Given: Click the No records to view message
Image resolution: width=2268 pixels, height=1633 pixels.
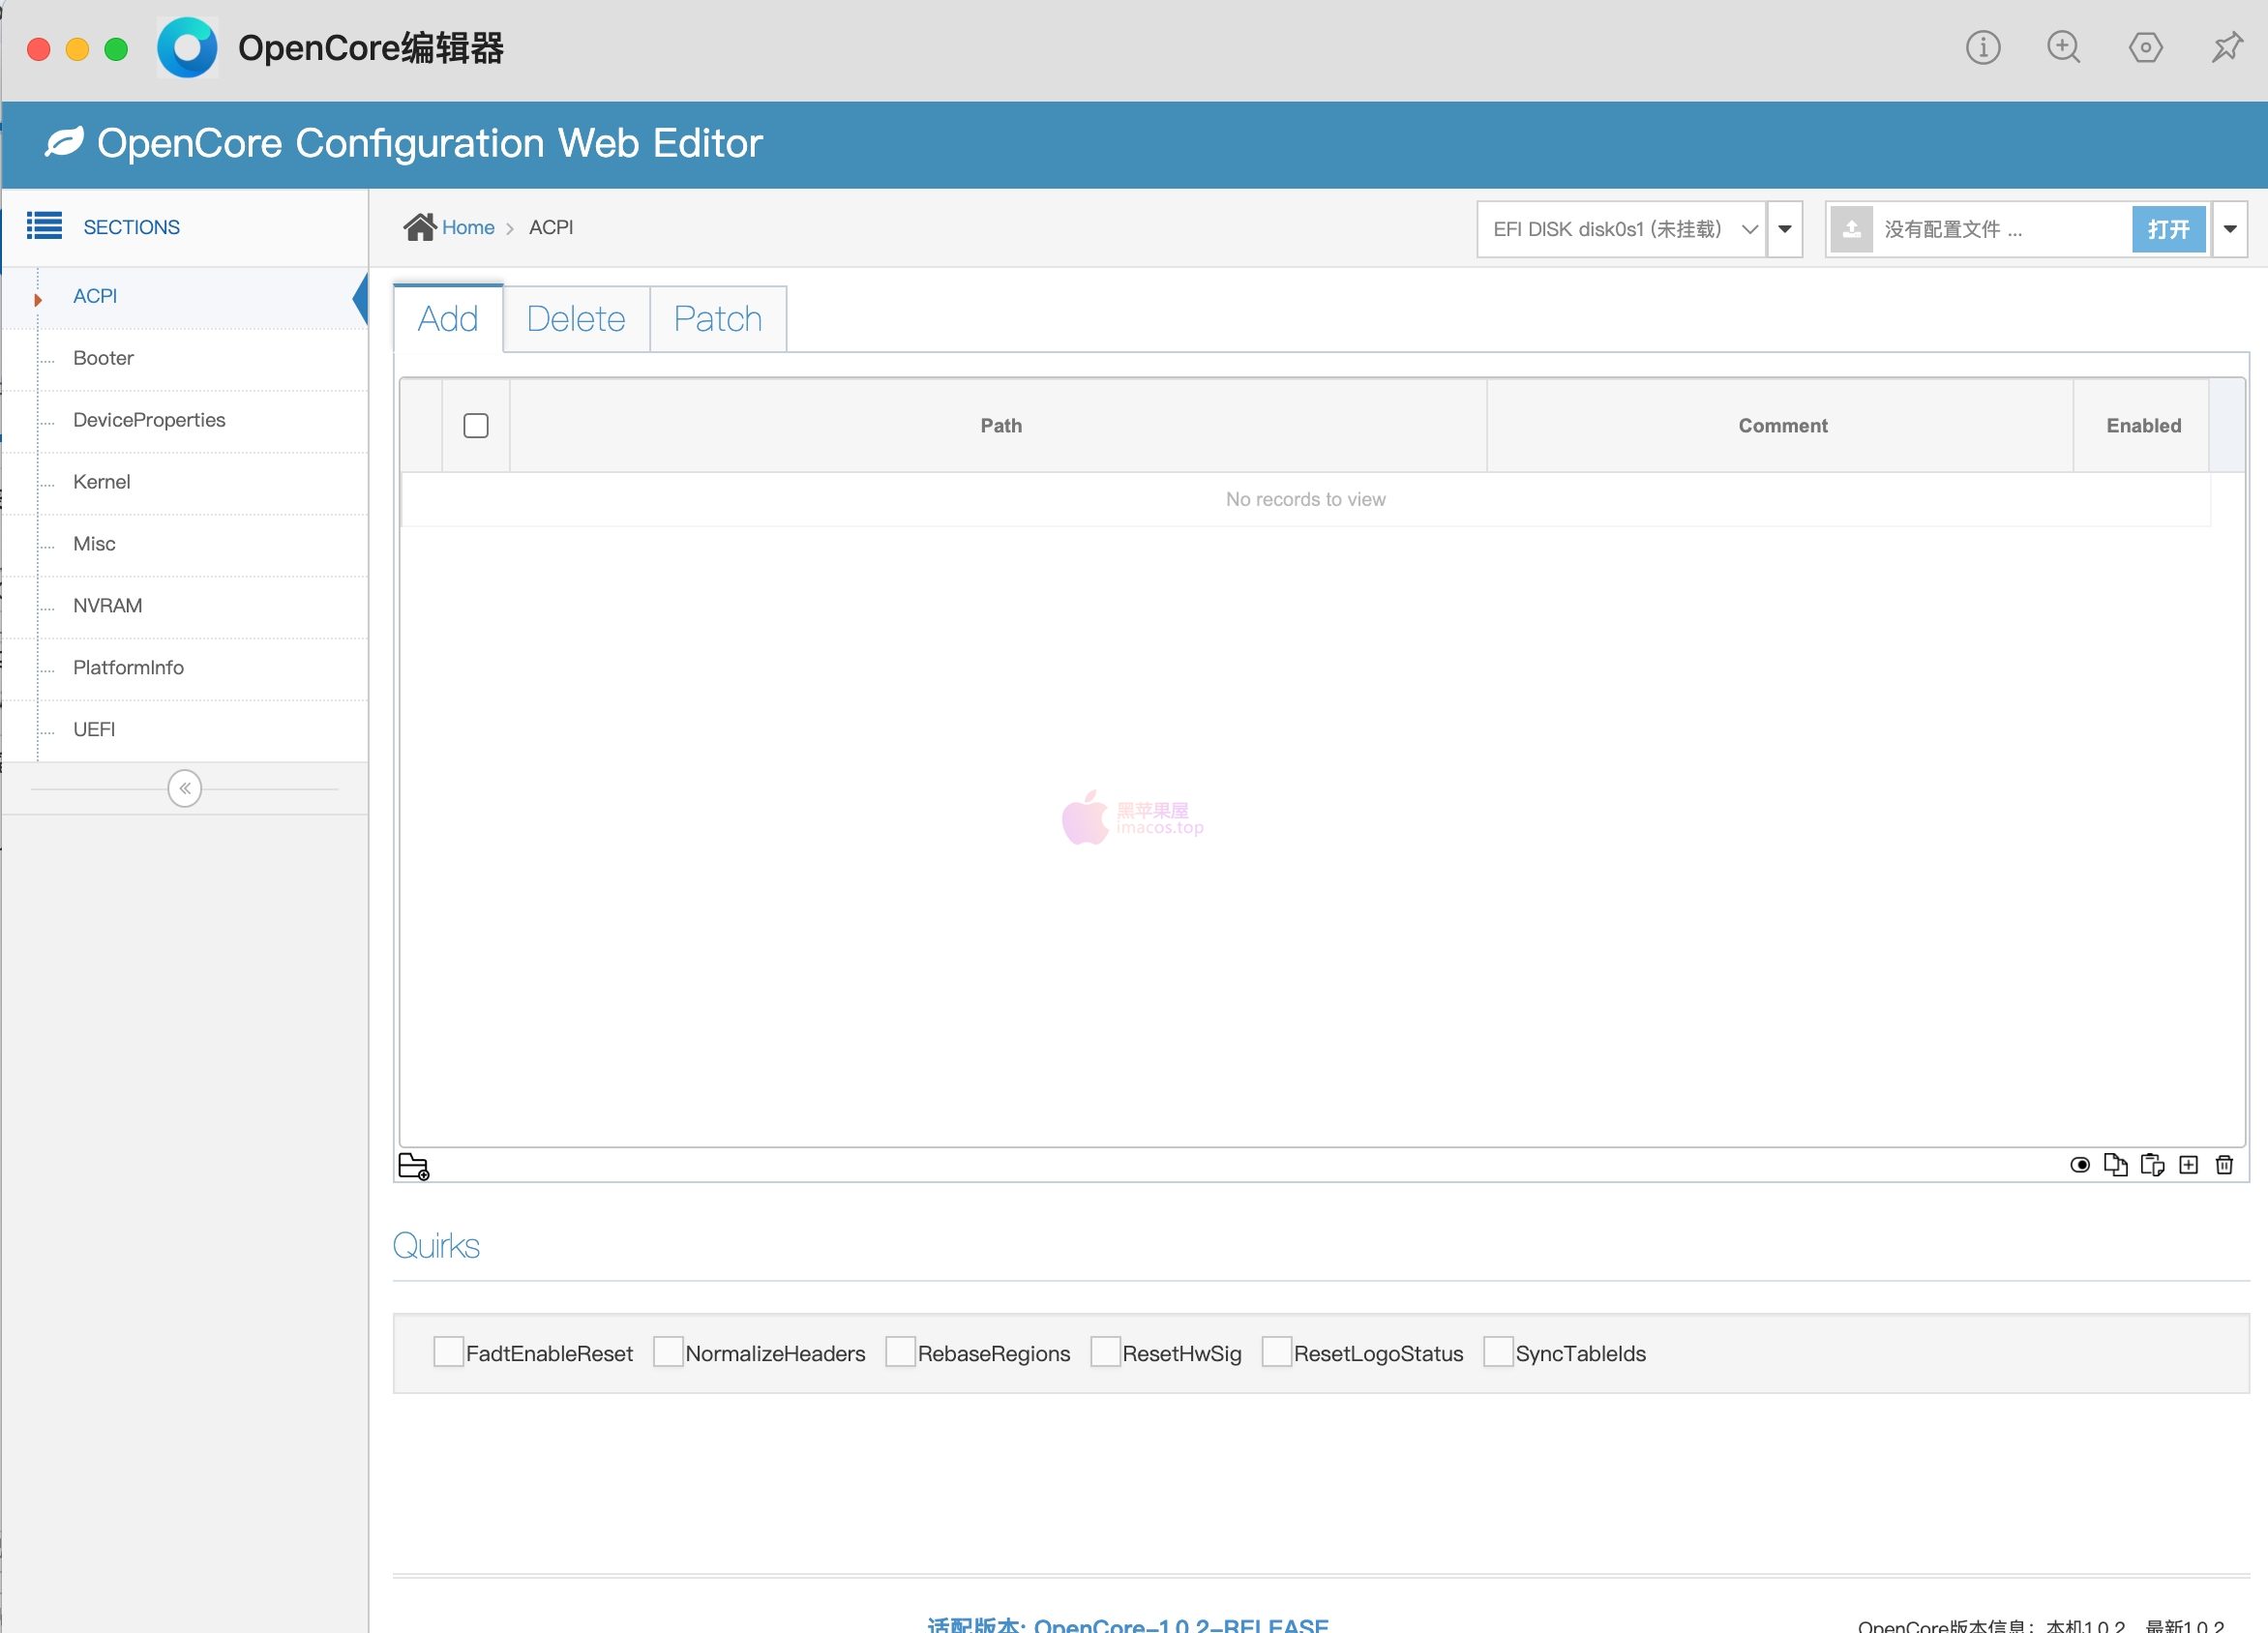Looking at the screenshot, I should pos(1305,499).
